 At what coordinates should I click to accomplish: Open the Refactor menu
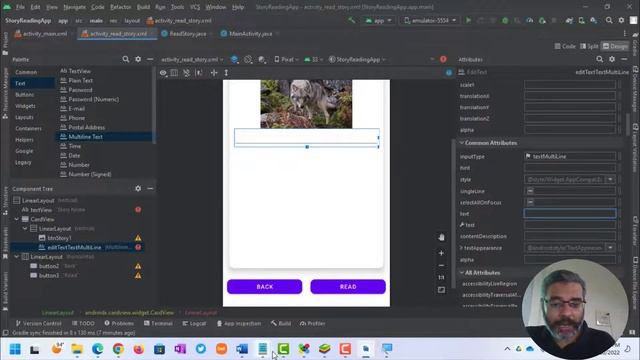coord(121,7)
